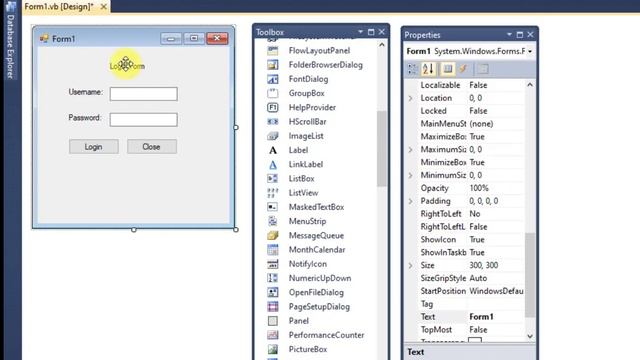
Task: Select the Tag property row
Action: (471, 304)
